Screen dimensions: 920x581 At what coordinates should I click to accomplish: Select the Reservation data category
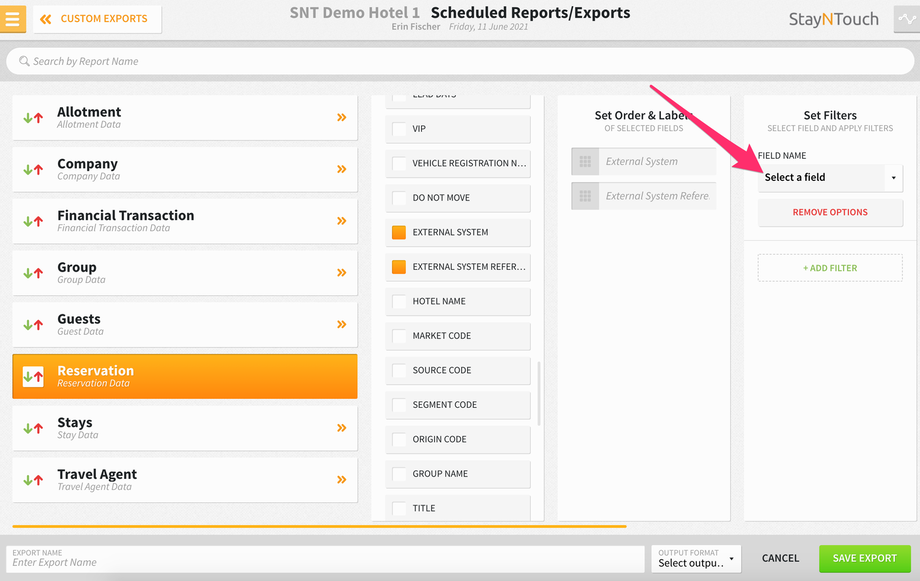pos(185,376)
